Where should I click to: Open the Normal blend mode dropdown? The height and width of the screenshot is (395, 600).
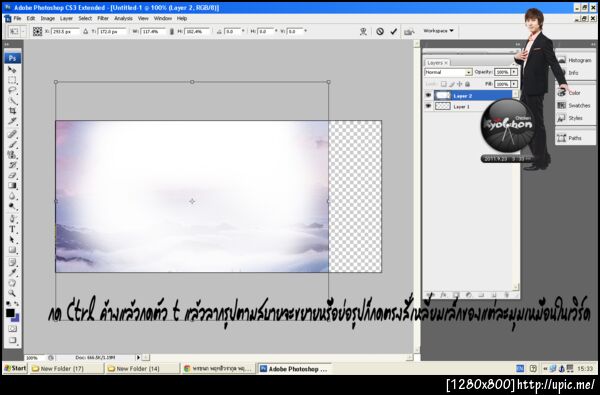pyautogui.click(x=448, y=72)
